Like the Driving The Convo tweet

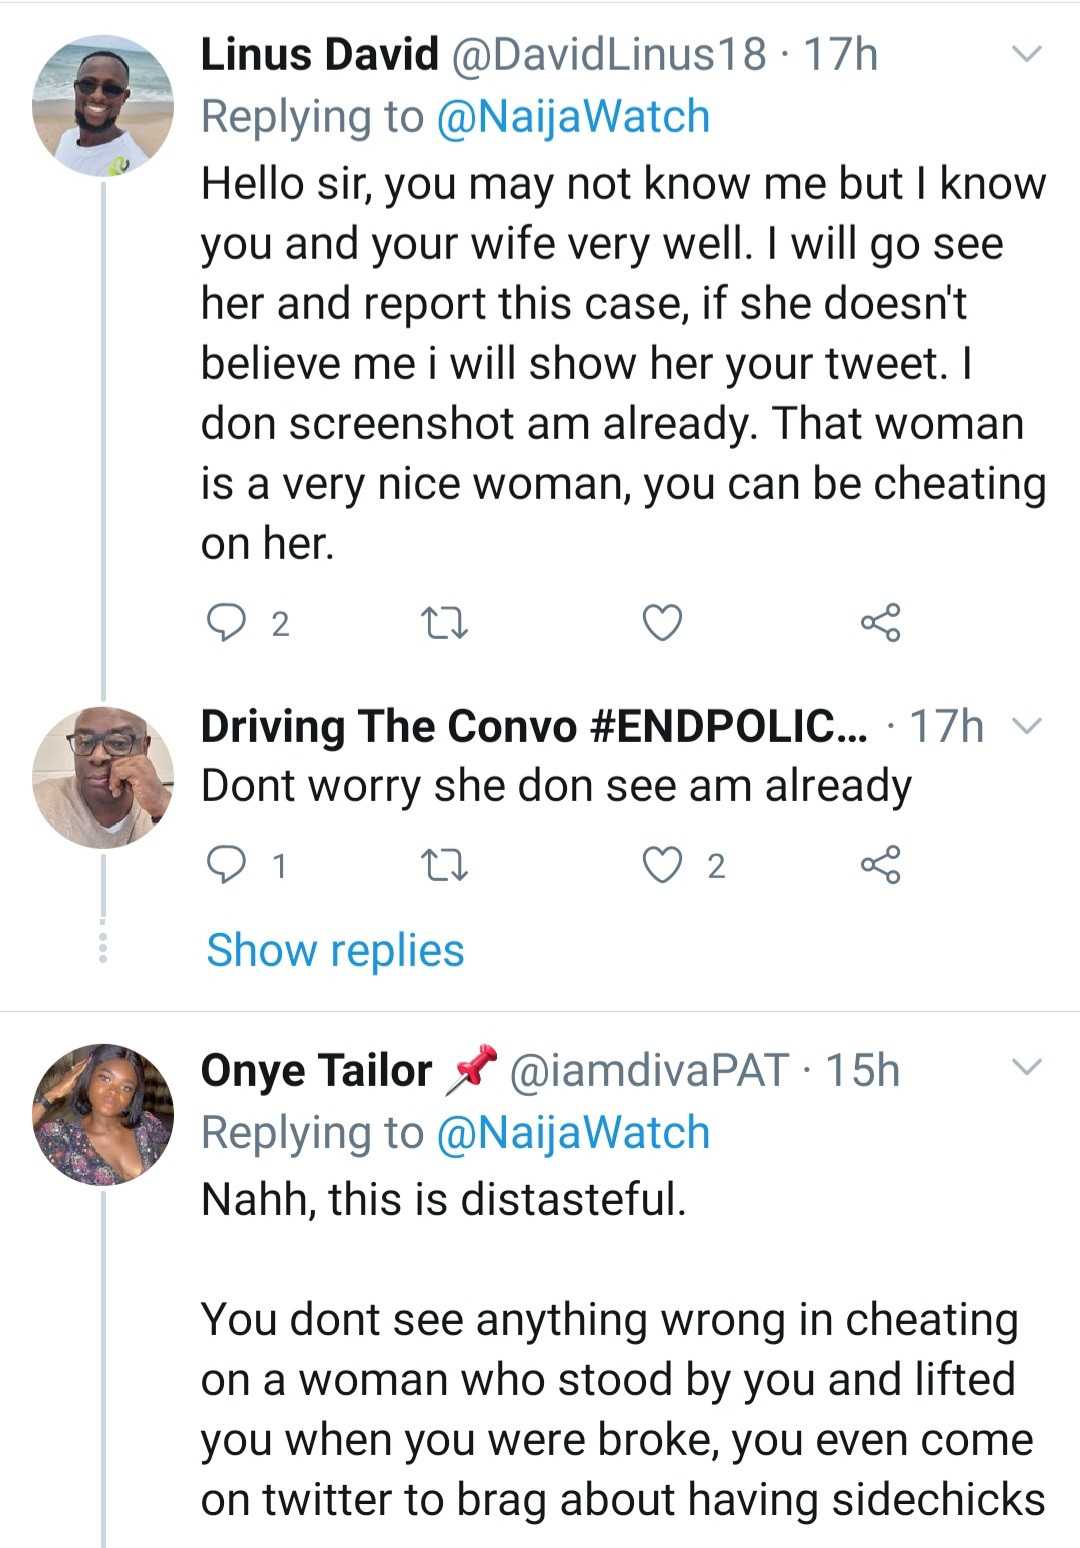(661, 865)
